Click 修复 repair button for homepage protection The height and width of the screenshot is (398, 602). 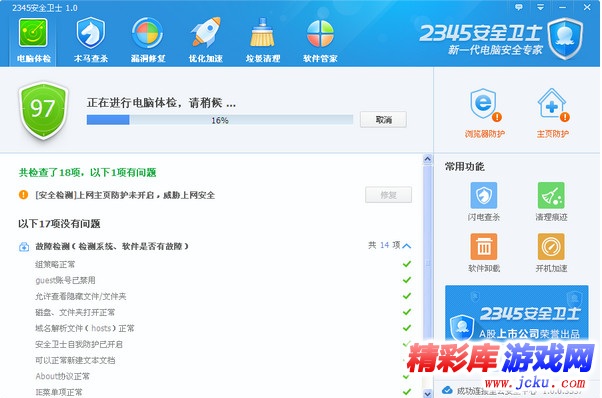tap(388, 195)
